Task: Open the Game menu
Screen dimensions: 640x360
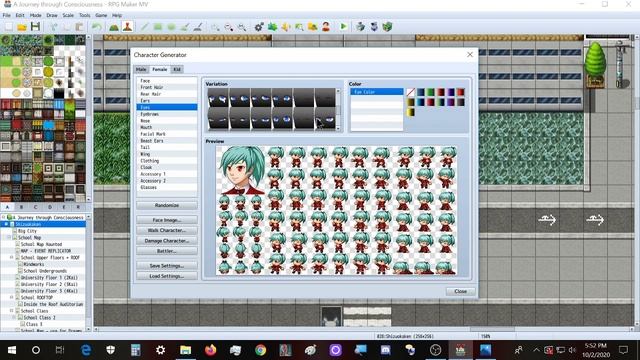Action: click(x=101, y=15)
